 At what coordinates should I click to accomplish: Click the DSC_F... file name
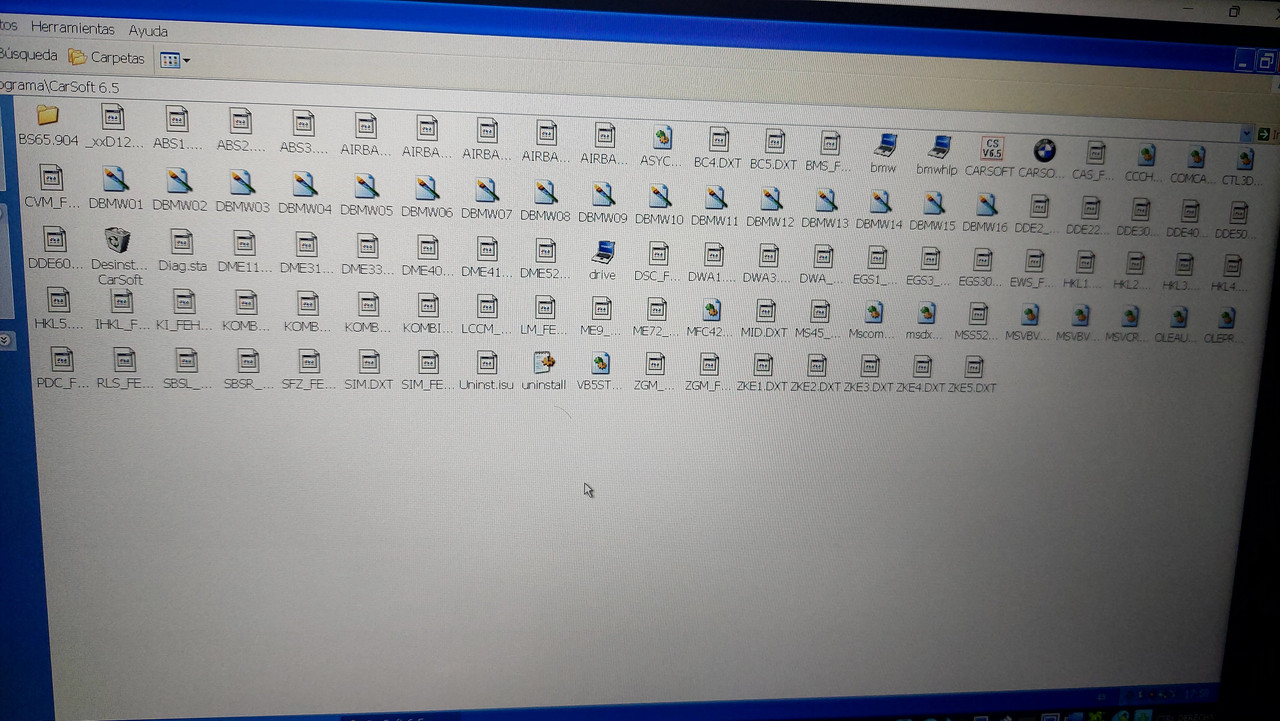click(x=658, y=274)
